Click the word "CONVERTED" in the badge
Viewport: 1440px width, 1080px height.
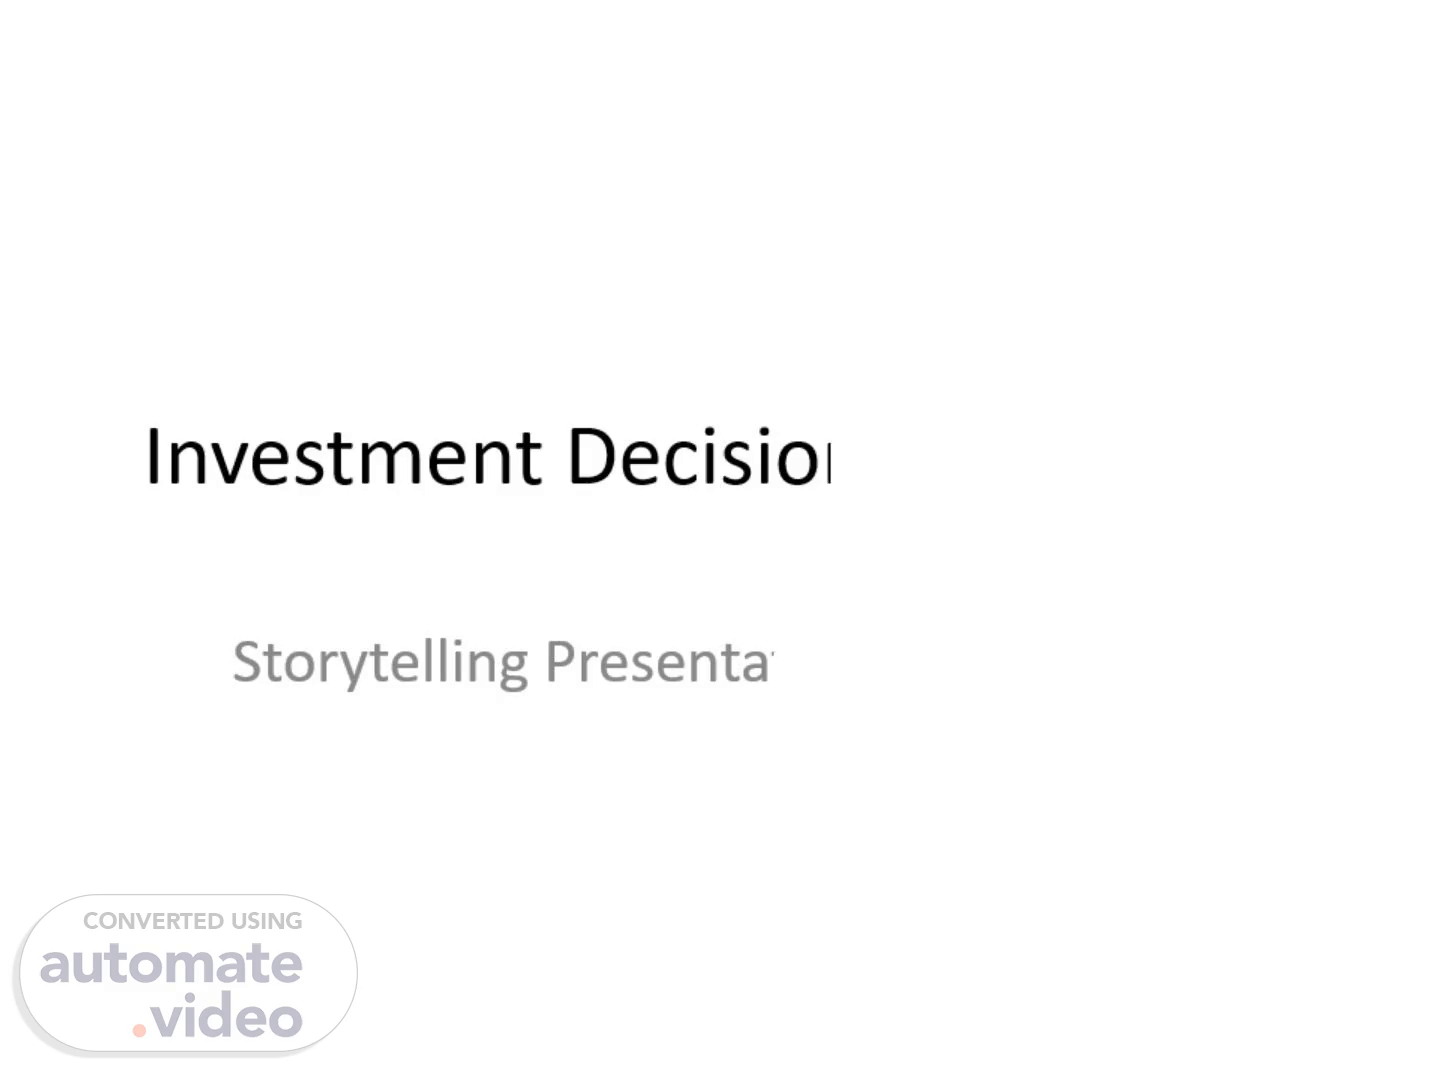[153, 921]
